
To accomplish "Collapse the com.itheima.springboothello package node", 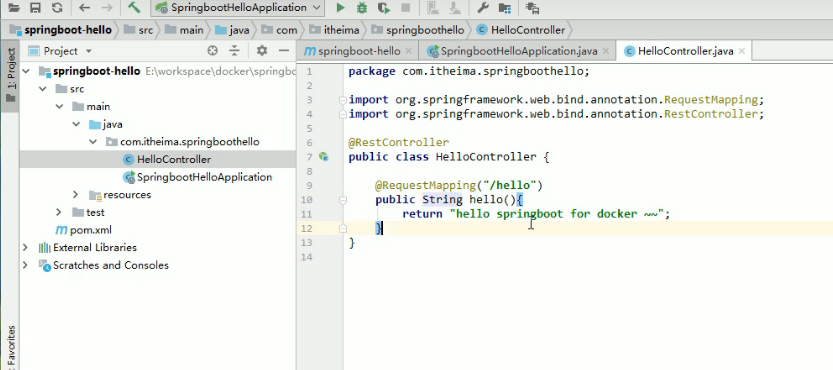I will click(x=93, y=142).
